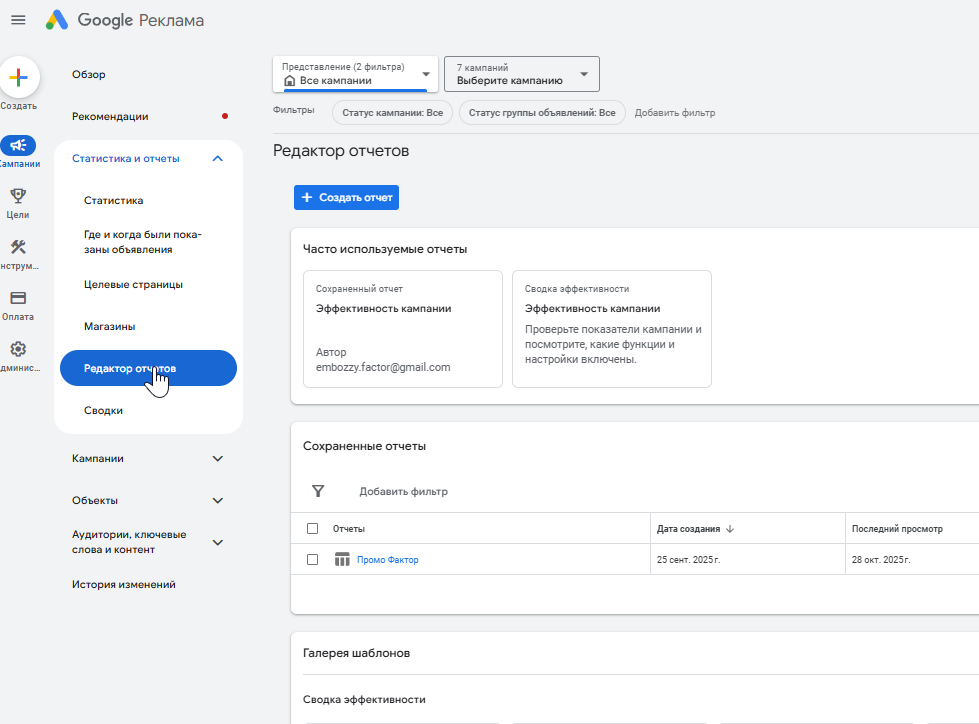Open the Выберите кампанию dropdown
This screenshot has height=724, width=979.
point(521,74)
